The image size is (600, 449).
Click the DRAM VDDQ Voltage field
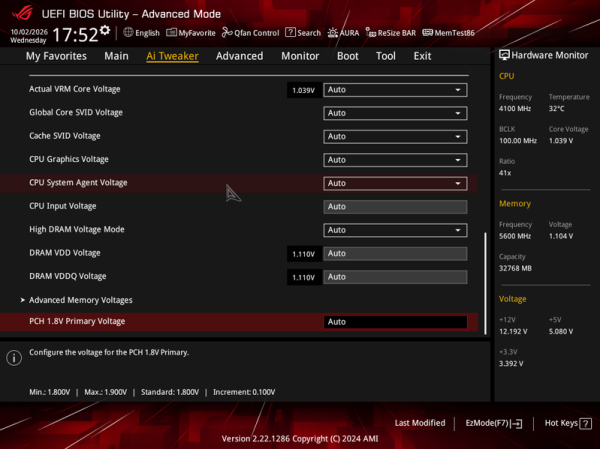tap(395, 277)
